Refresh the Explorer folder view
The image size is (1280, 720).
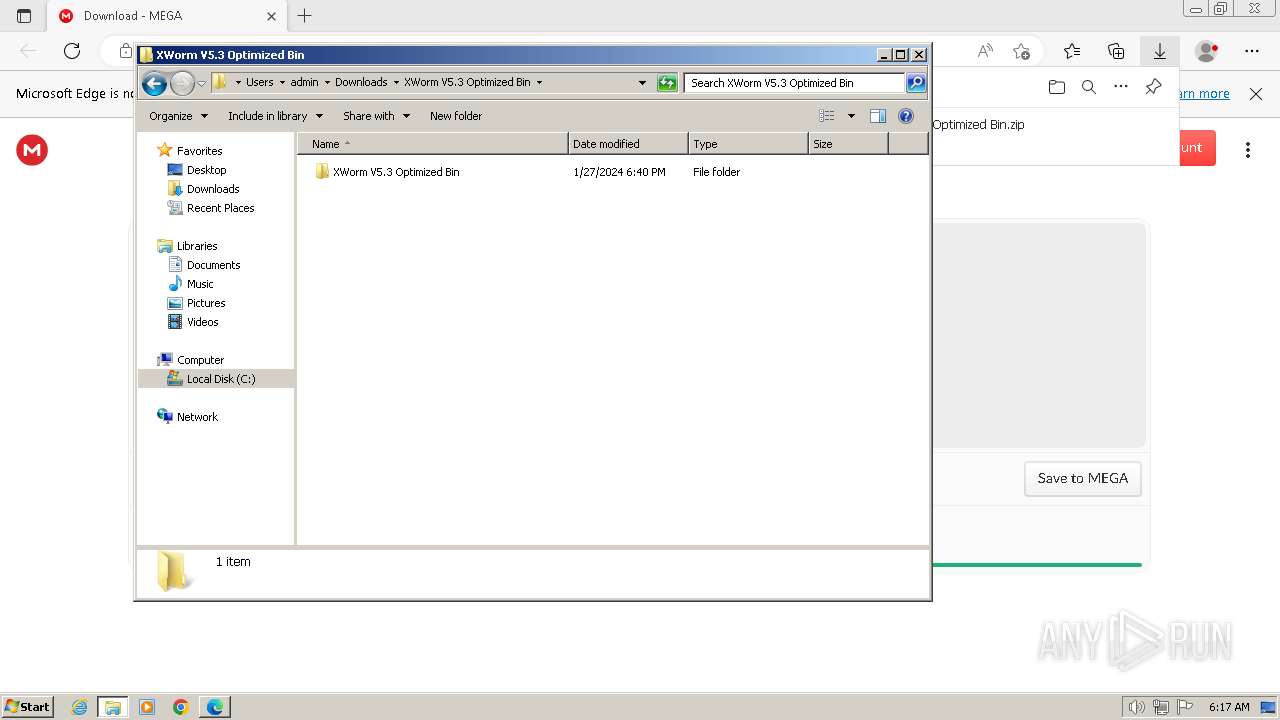pyautogui.click(x=667, y=83)
